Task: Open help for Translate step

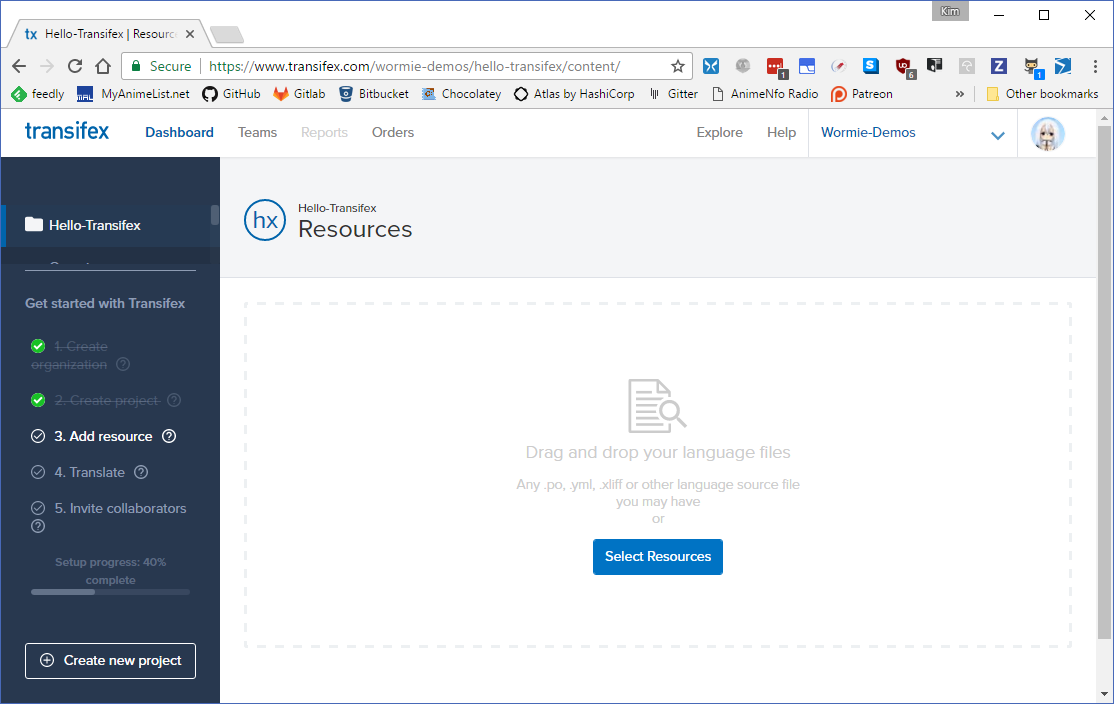Action: [141, 472]
